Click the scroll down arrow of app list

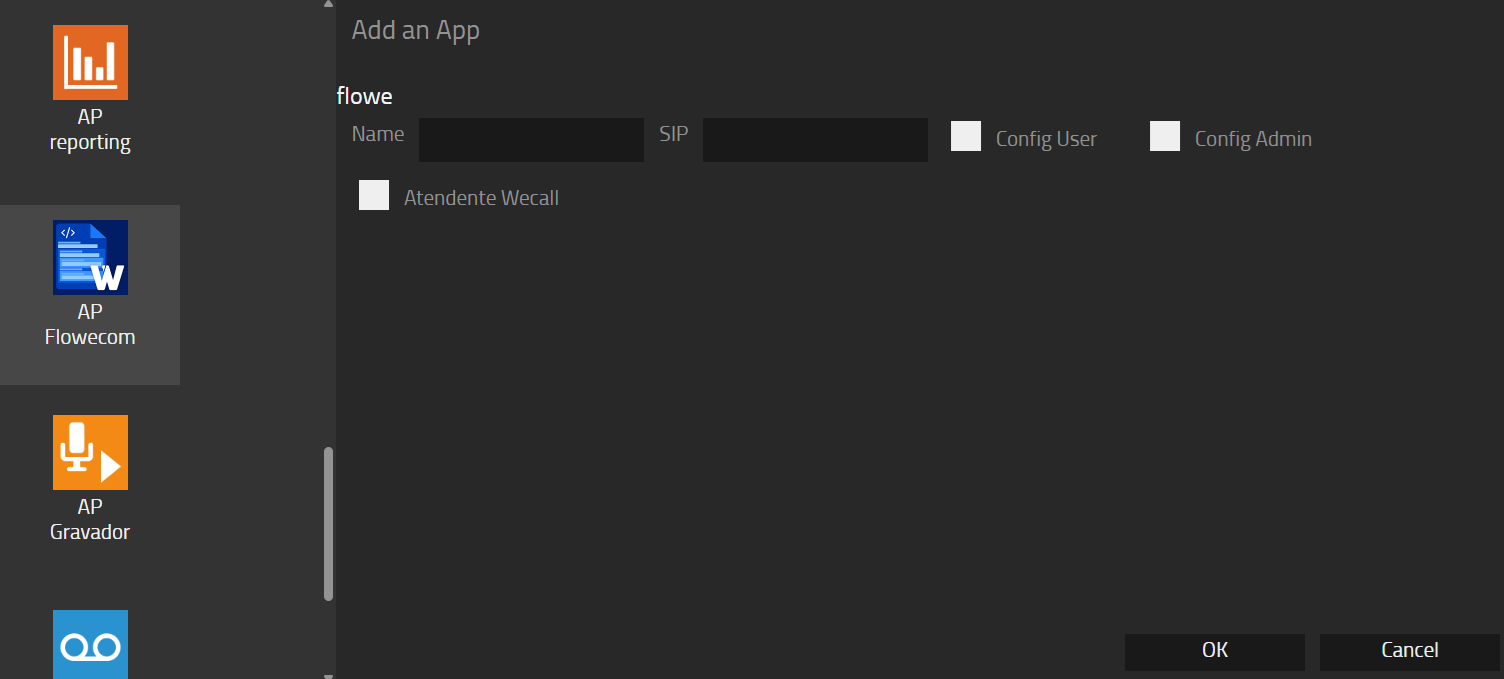(328, 675)
